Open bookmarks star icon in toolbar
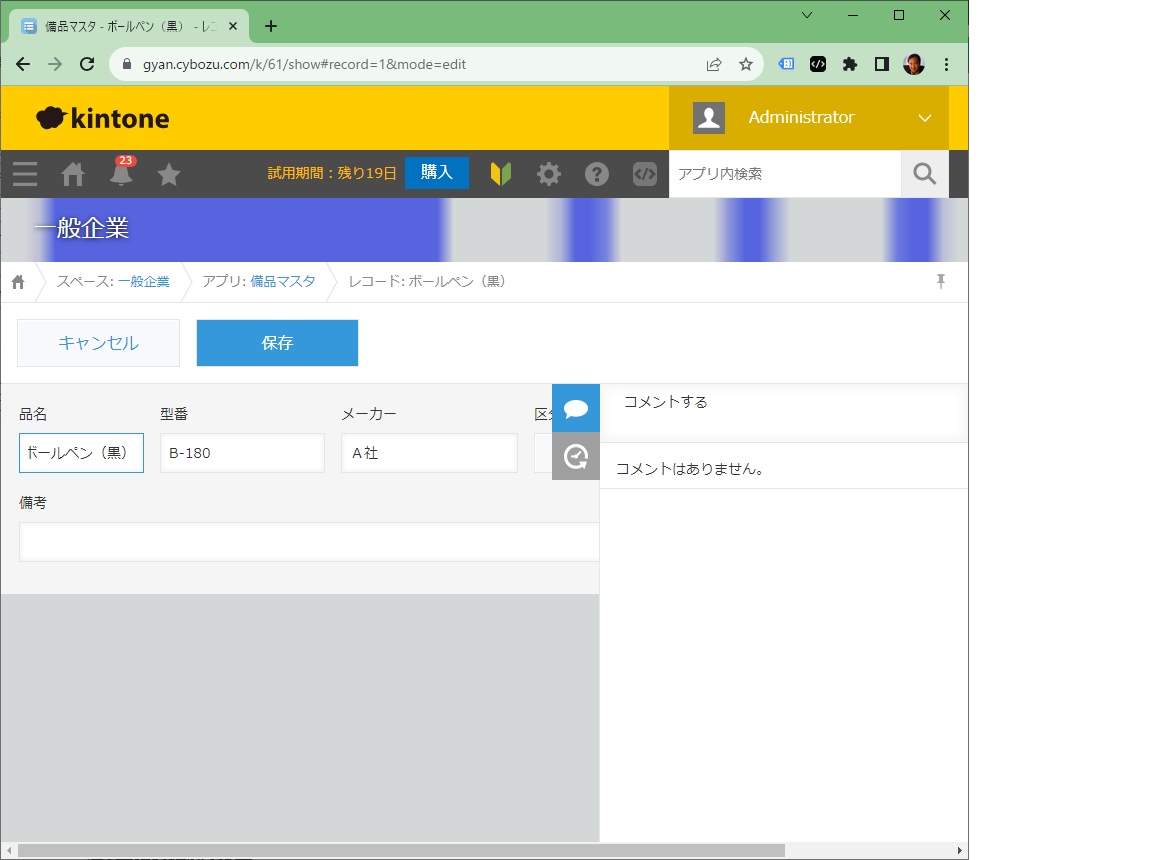This screenshot has width=1152, height=860. (x=169, y=174)
